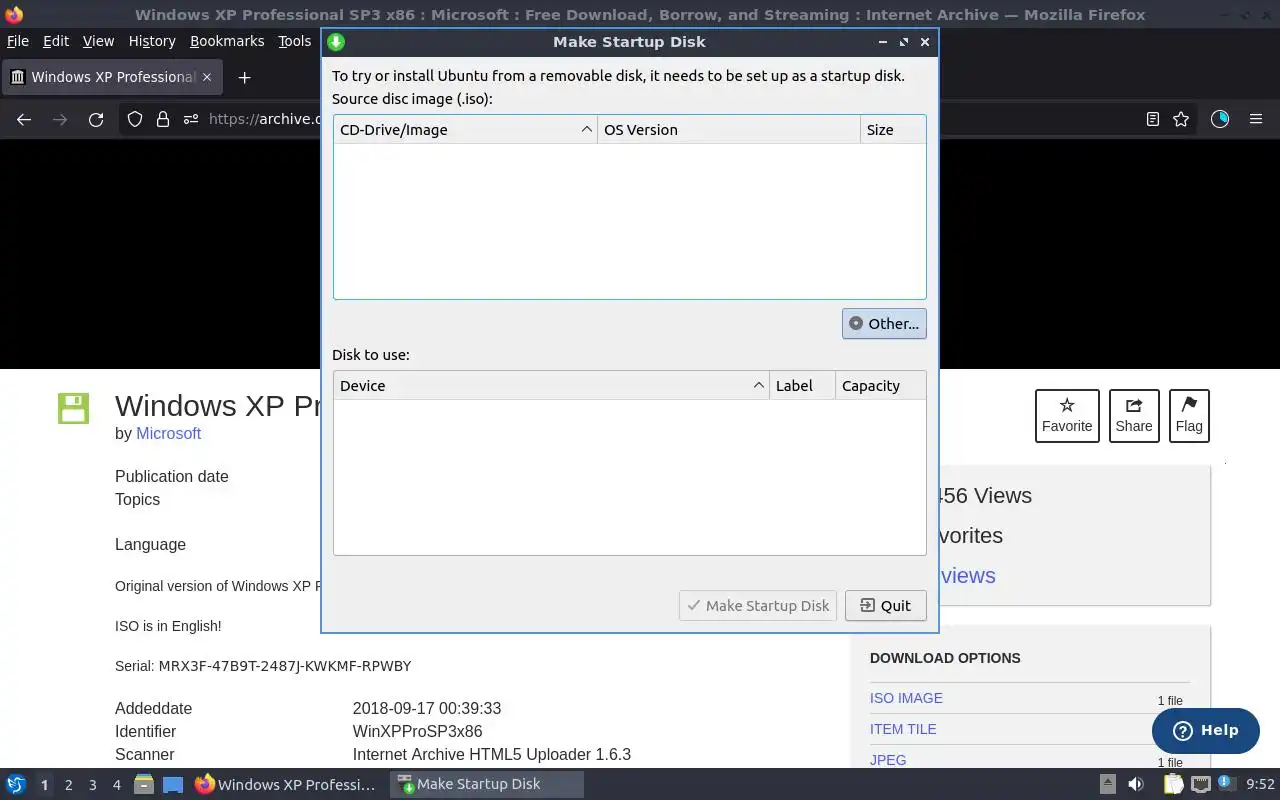Click the Reviews link in stats box
The image size is (1280, 800).
pyautogui.click(x=968, y=575)
